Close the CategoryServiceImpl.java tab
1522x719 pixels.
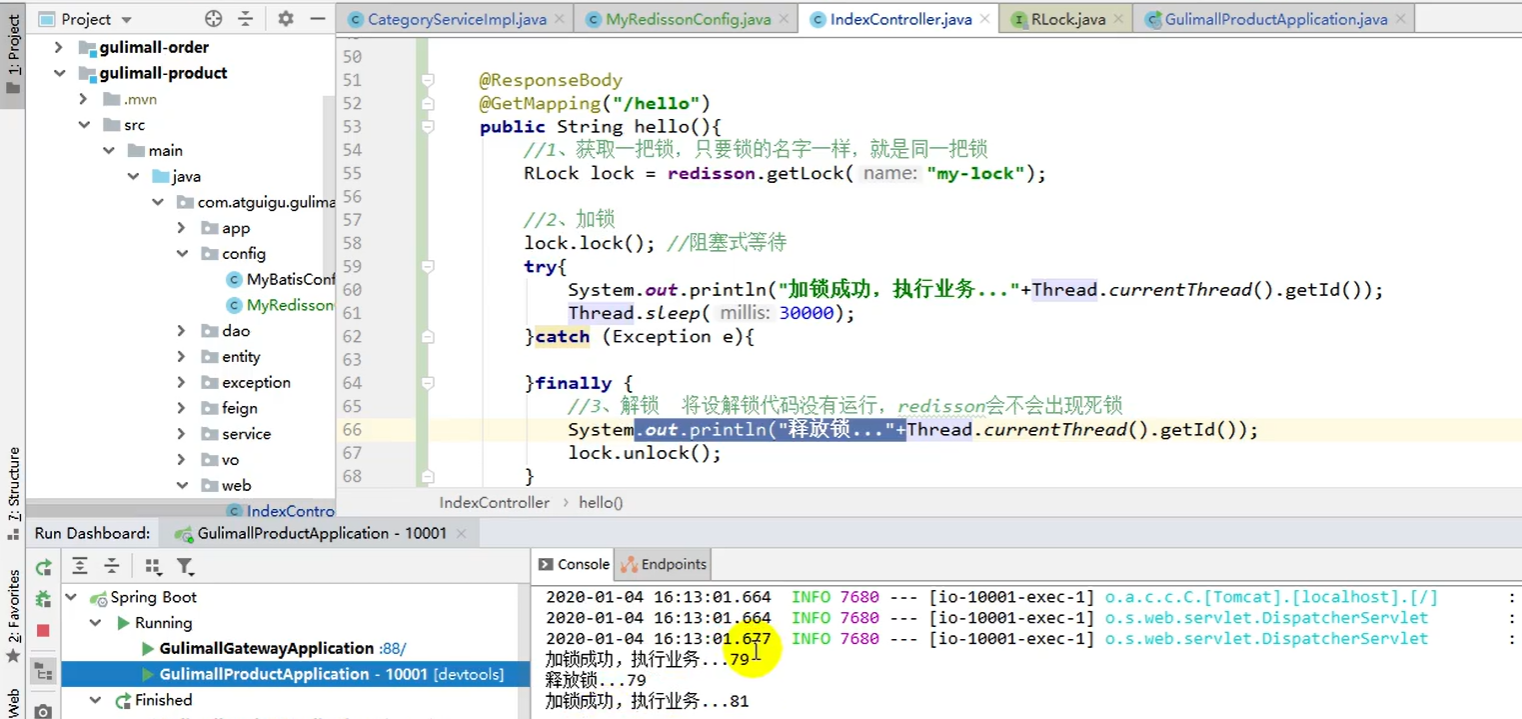[558, 19]
